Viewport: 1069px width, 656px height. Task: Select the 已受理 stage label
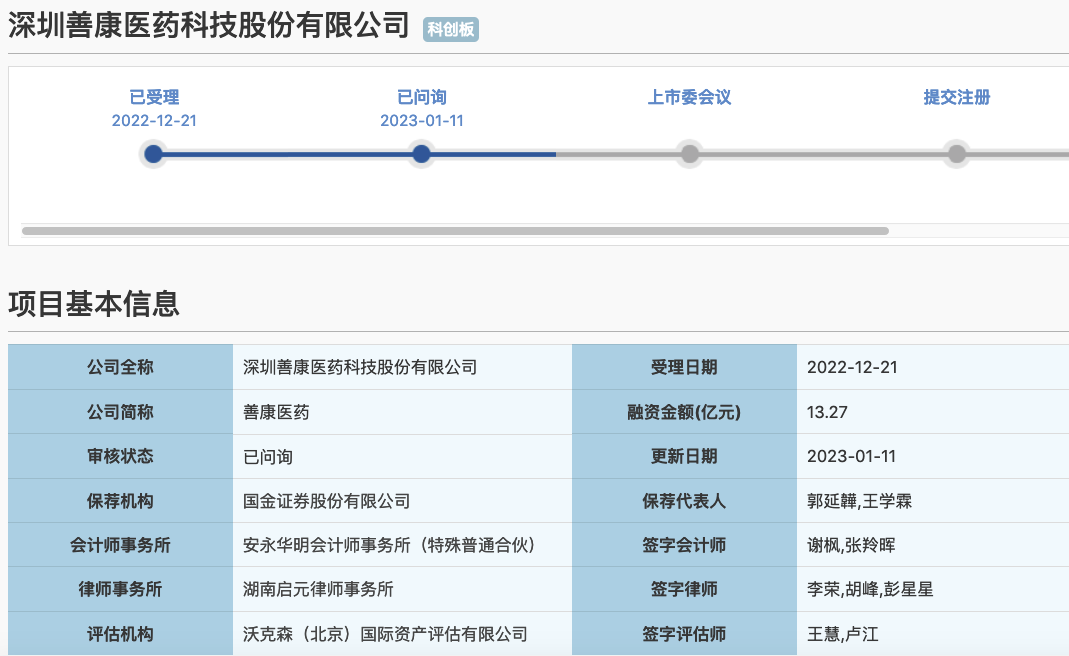(x=154, y=97)
